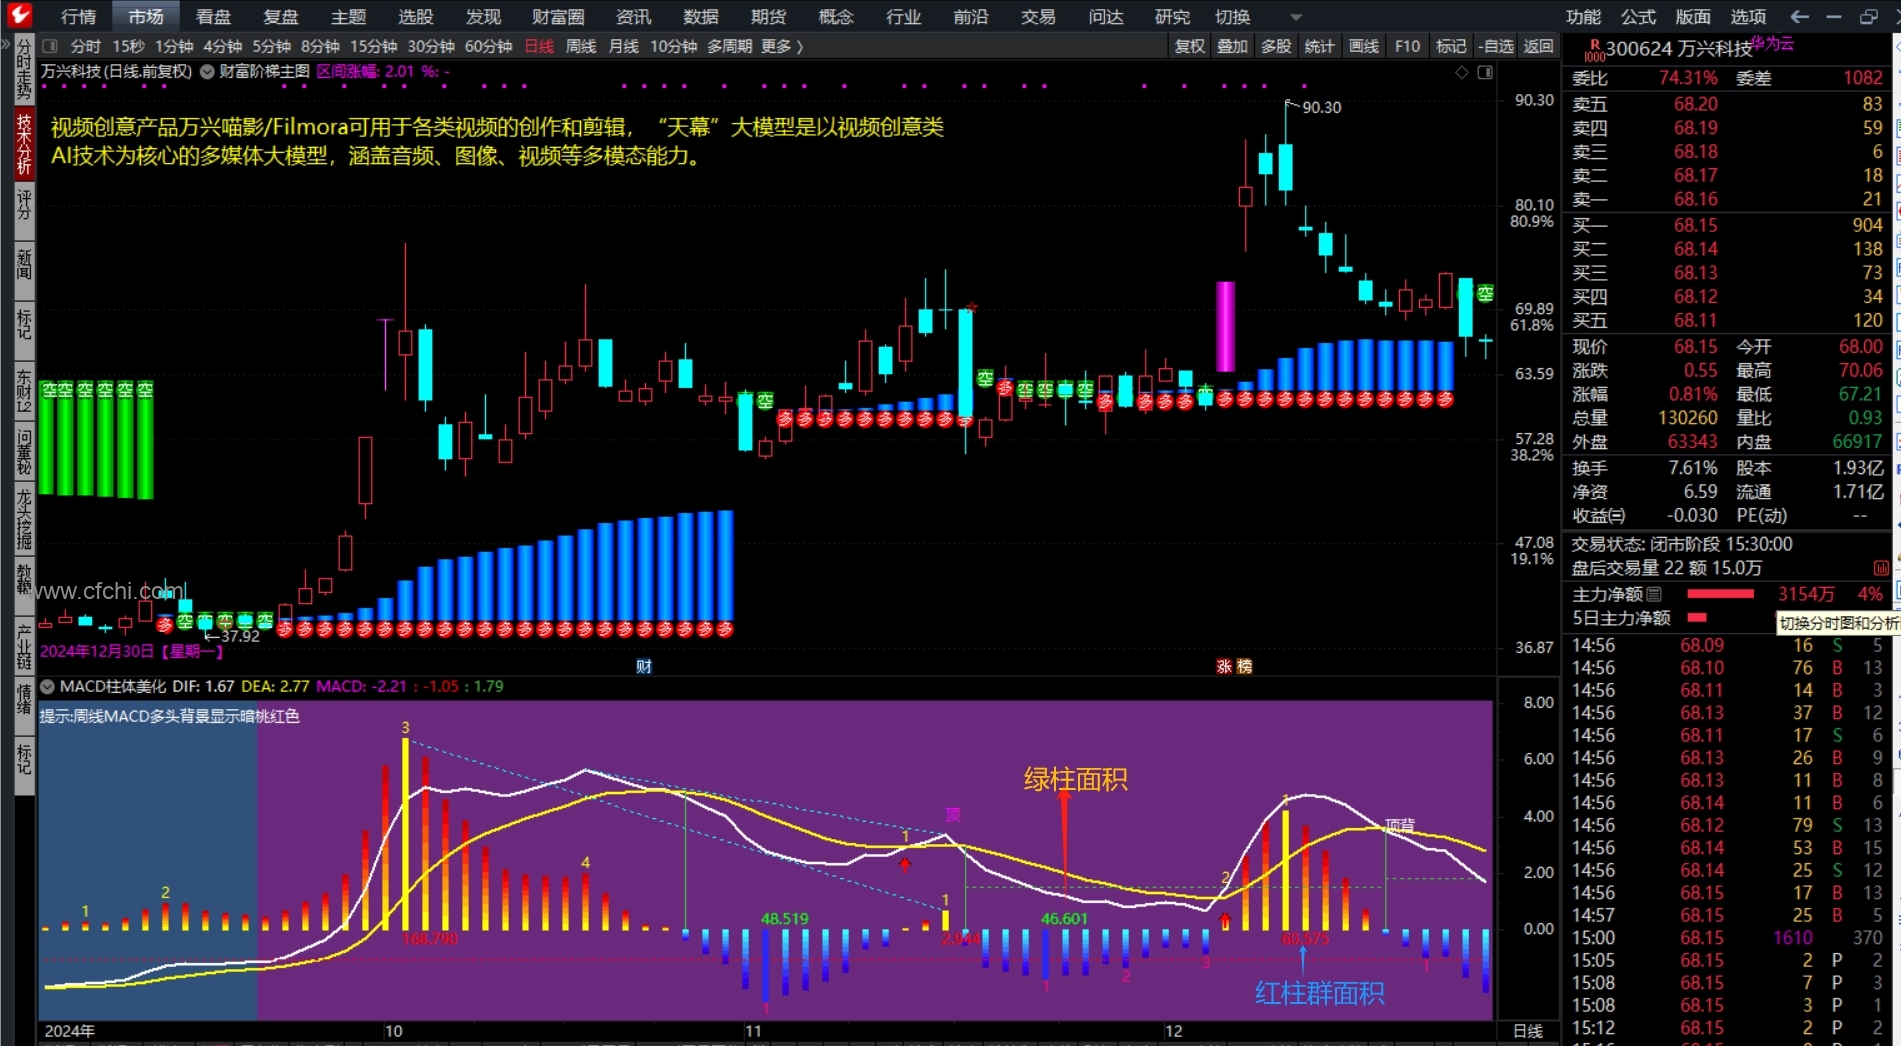Viewport: 1901px width, 1046px height.
Task: Select the 周线 period
Action: click(581, 46)
